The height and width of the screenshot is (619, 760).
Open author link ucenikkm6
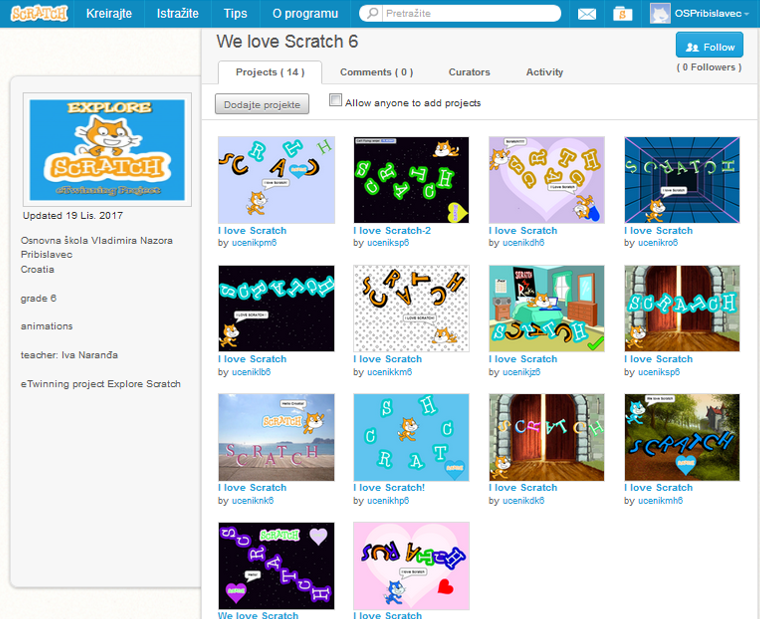coord(390,372)
